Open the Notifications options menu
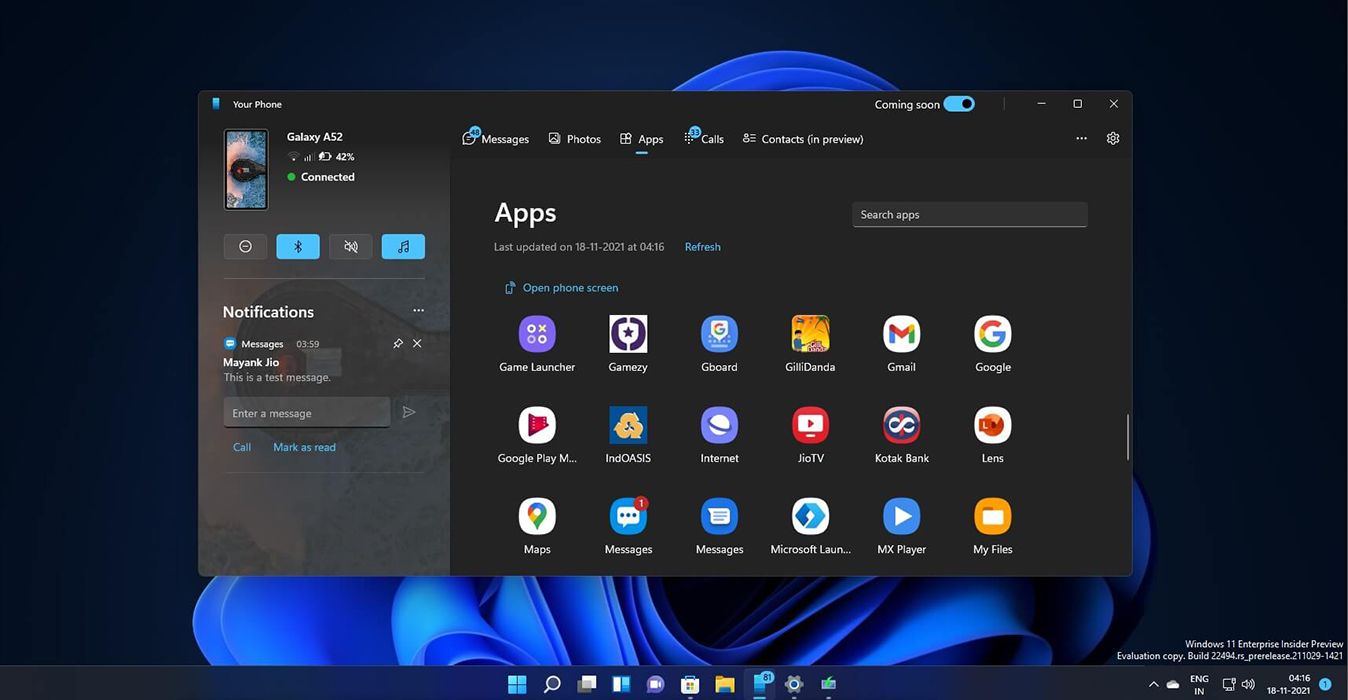1348x700 pixels. [x=418, y=310]
